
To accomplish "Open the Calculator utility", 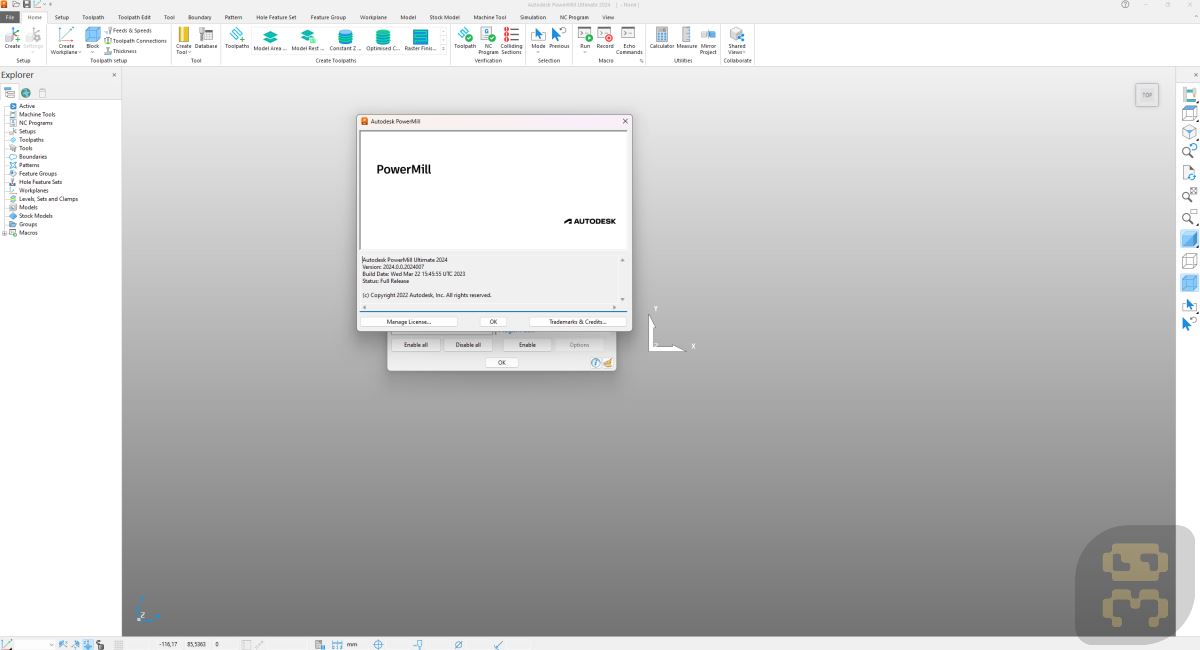I will point(662,38).
